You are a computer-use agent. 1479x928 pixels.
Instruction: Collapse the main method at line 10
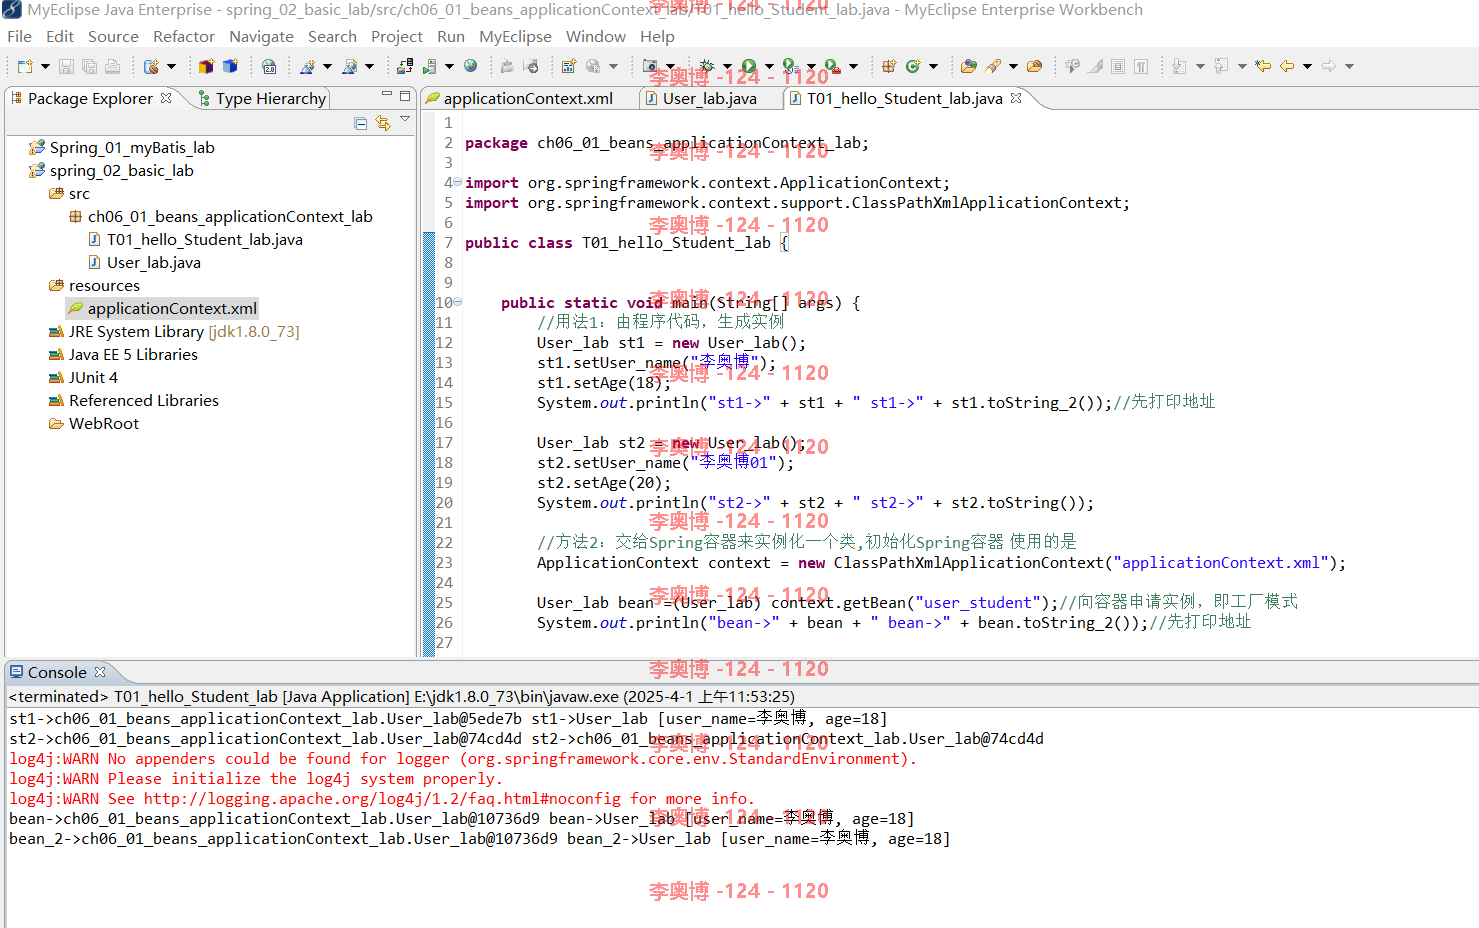tap(457, 302)
